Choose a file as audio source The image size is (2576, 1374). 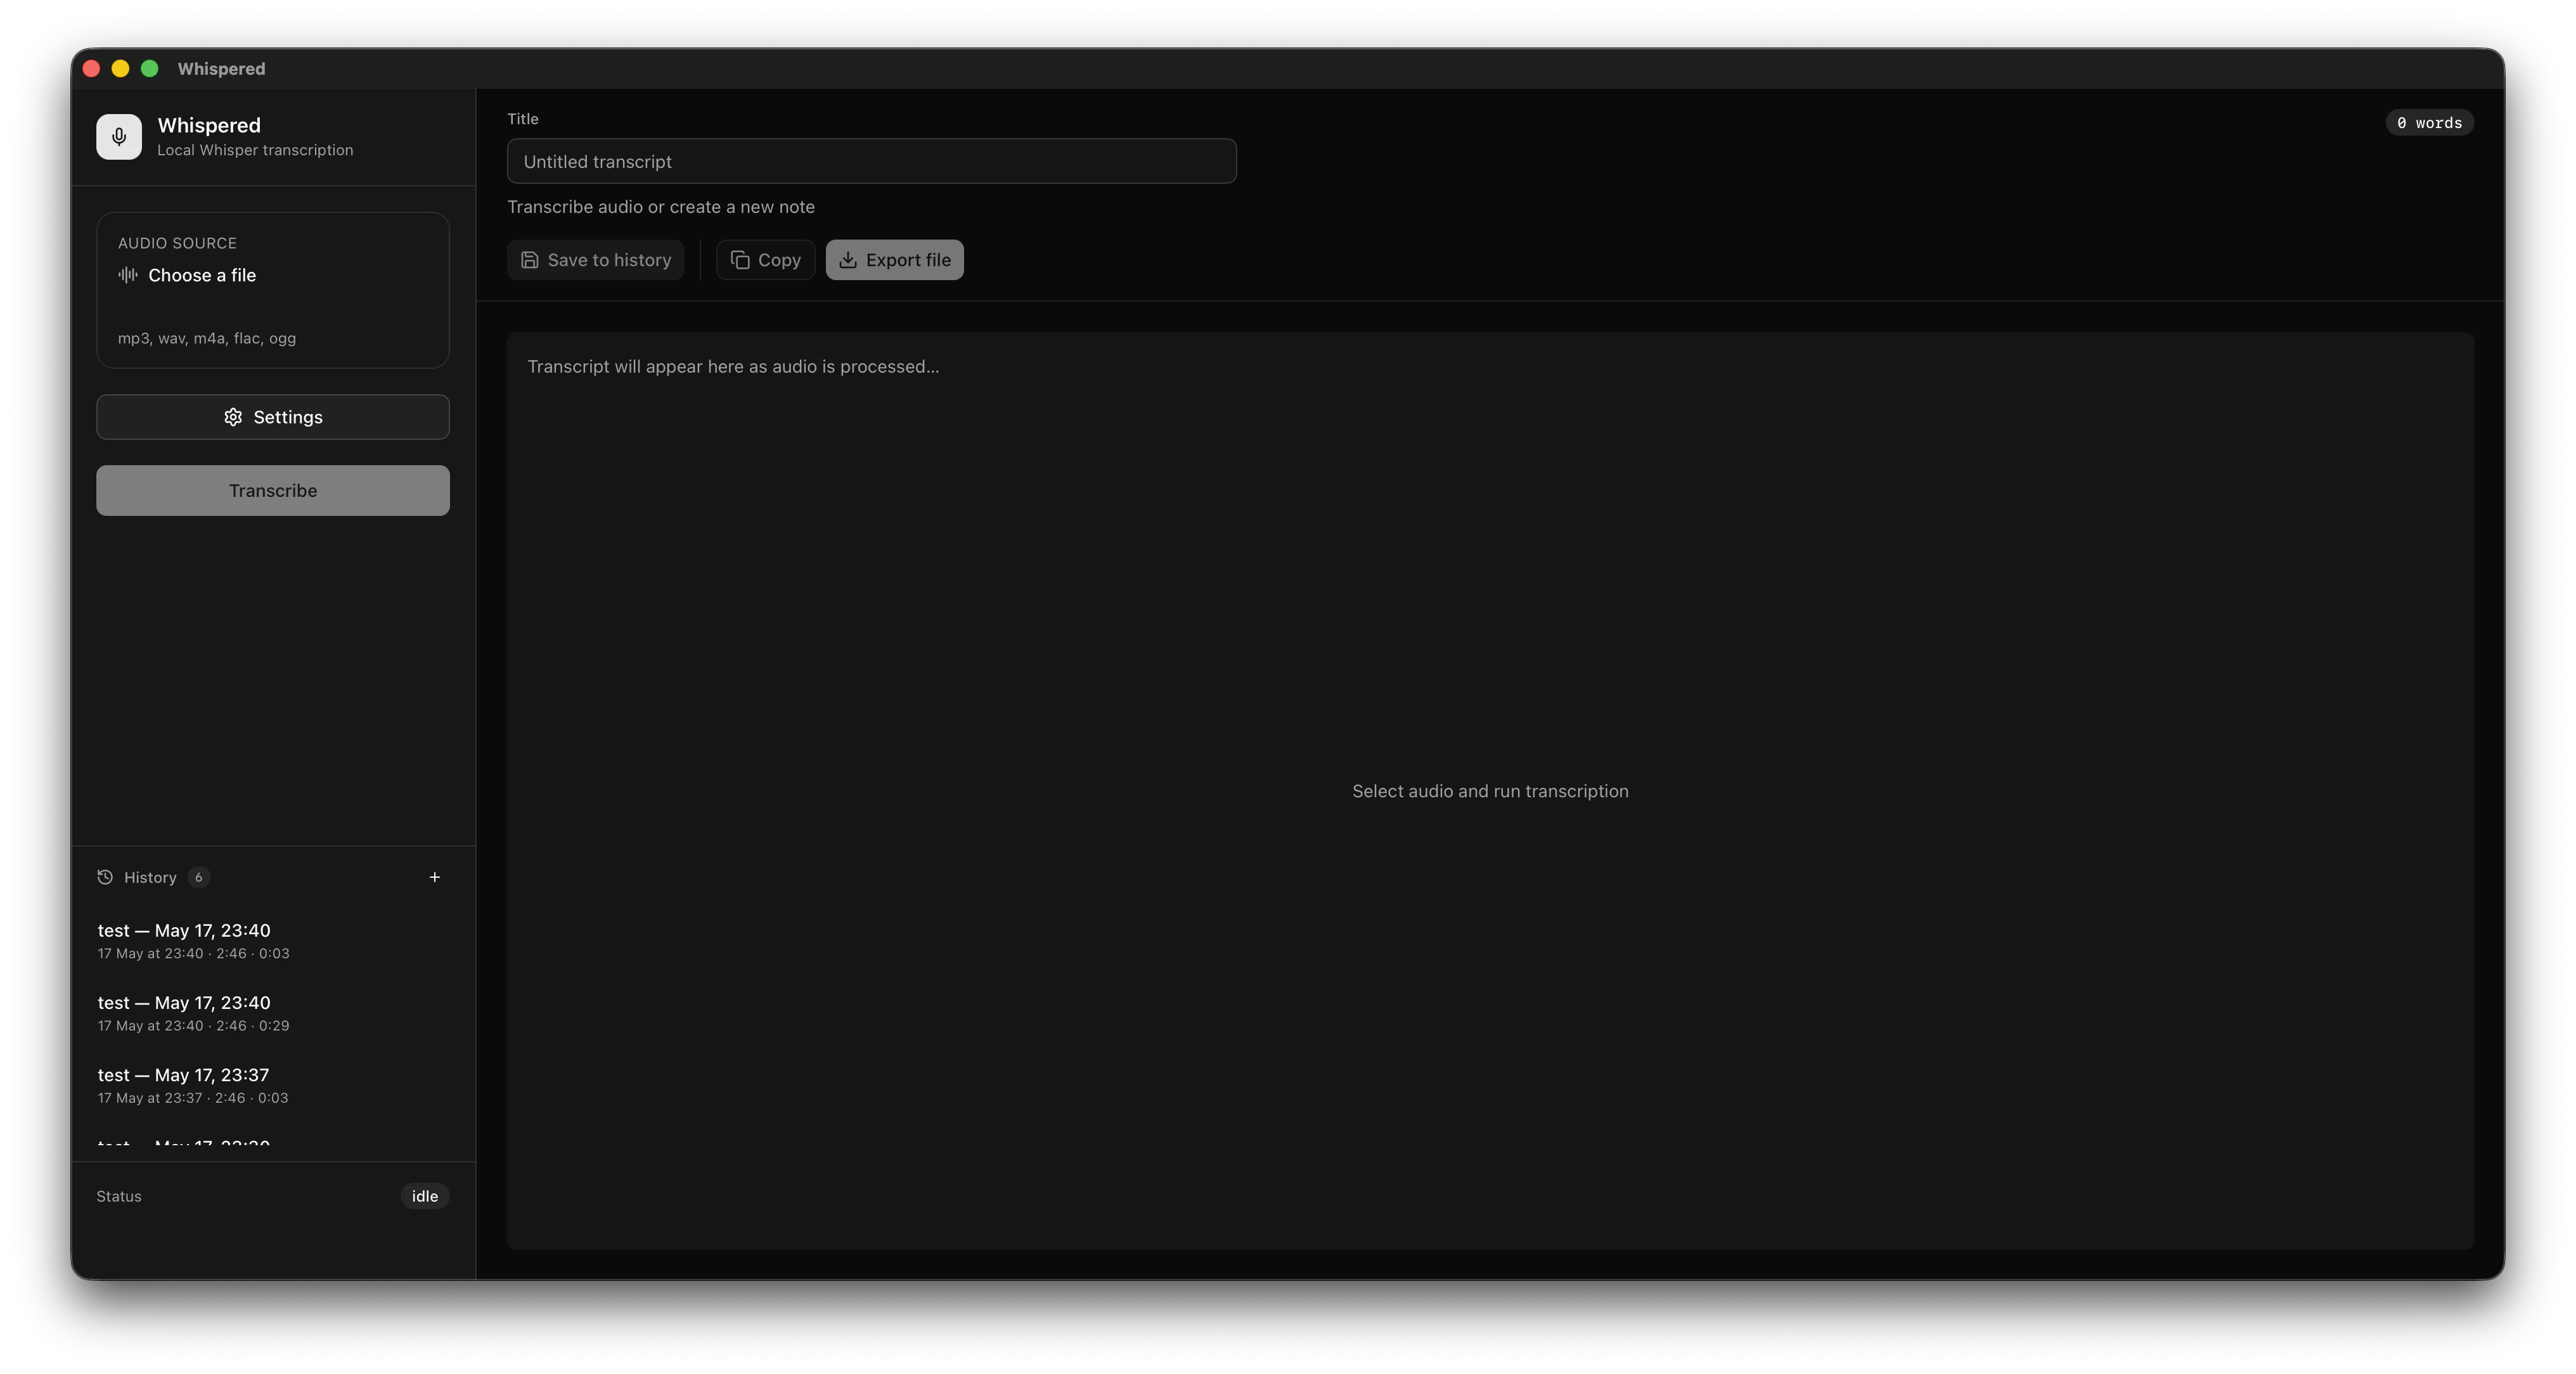(273, 290)
